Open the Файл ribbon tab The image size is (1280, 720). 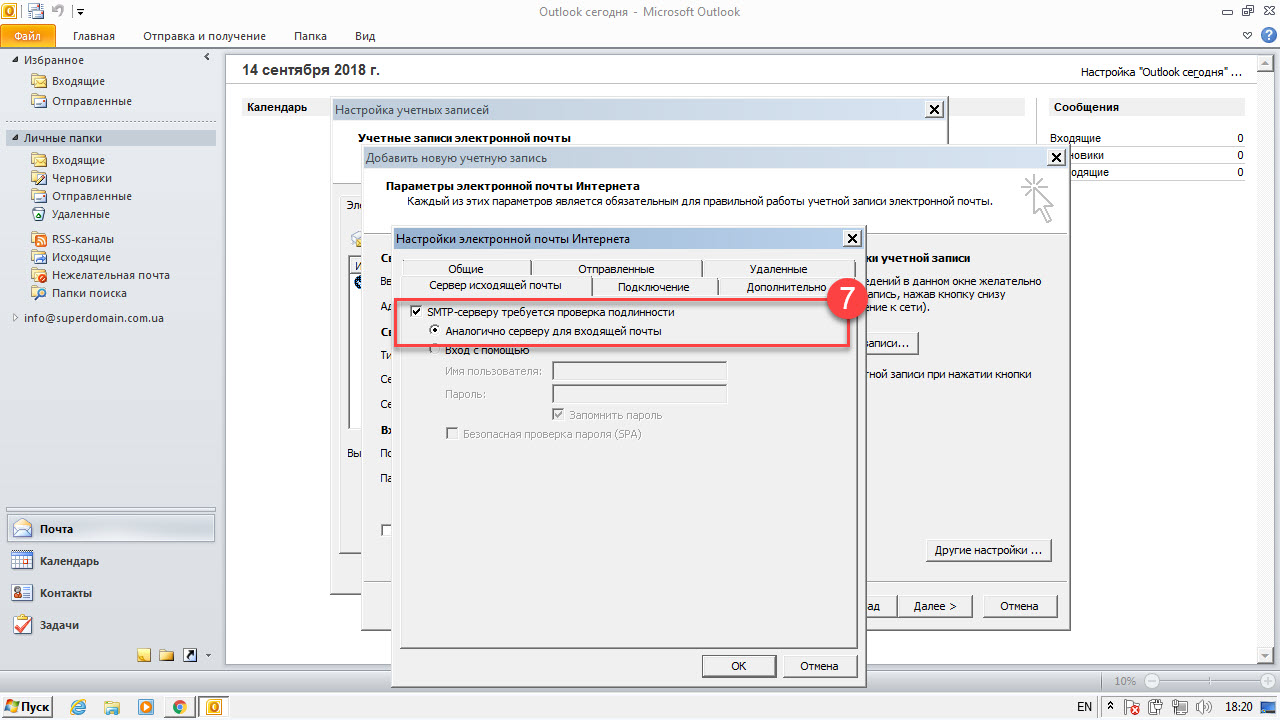[x=27, y=36]
